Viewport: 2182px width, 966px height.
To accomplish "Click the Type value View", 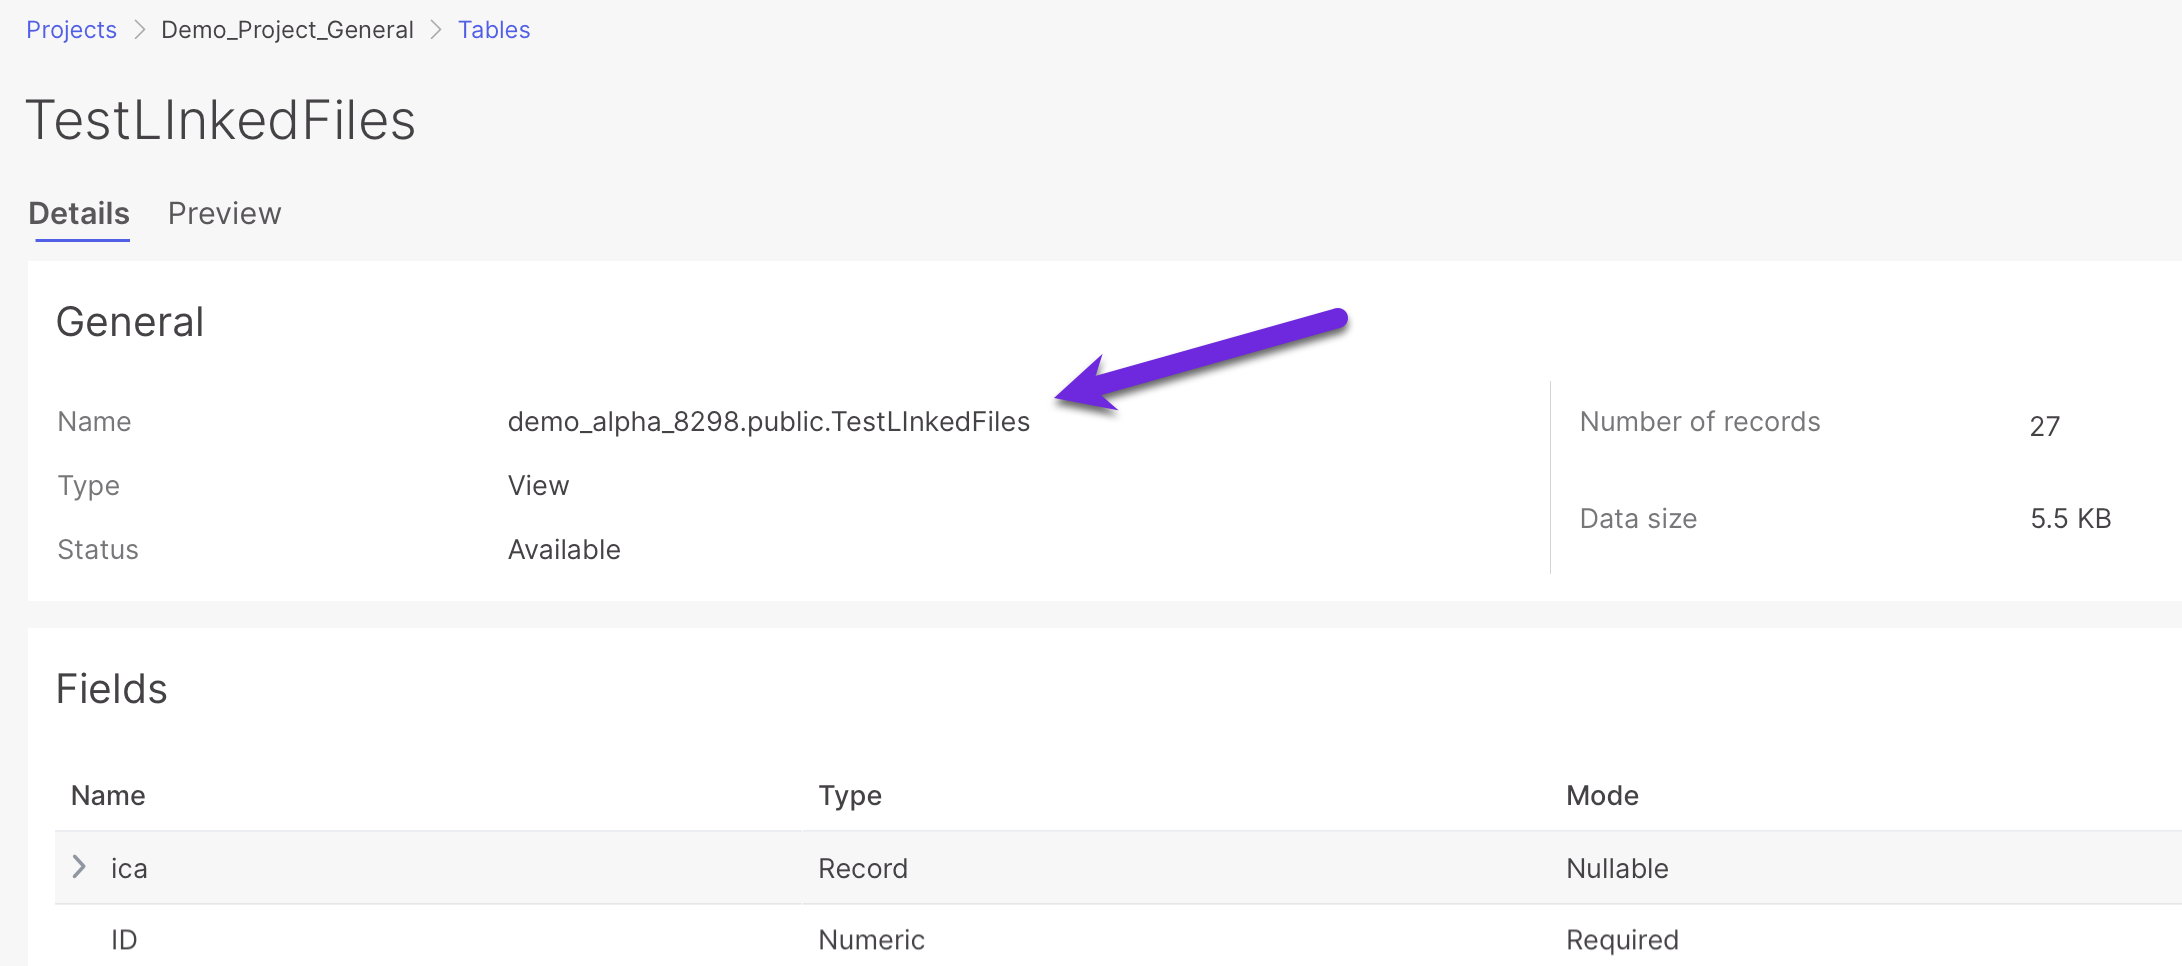I will (538, 486).
